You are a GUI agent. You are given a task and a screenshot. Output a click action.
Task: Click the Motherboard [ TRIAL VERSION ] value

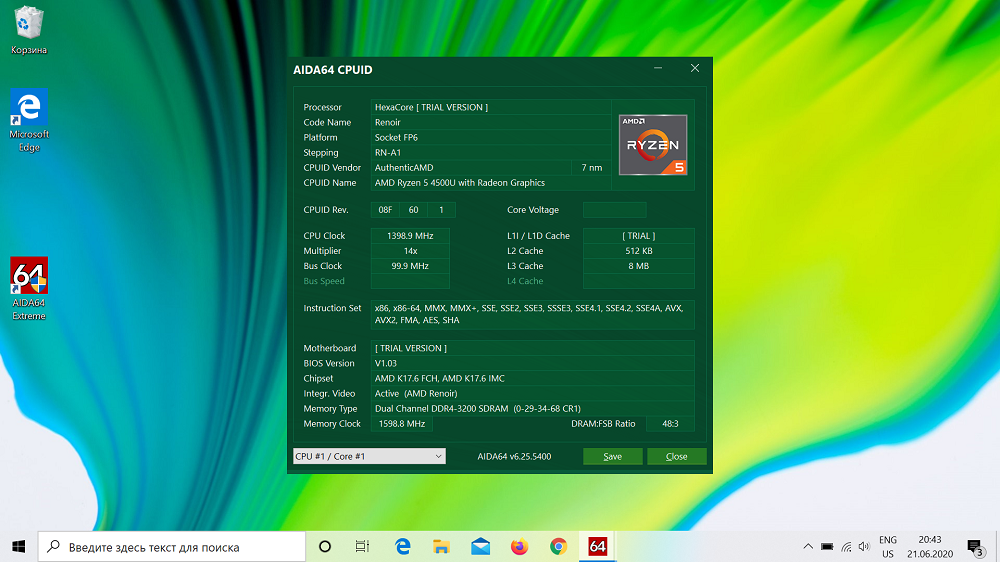pos(411,348)
